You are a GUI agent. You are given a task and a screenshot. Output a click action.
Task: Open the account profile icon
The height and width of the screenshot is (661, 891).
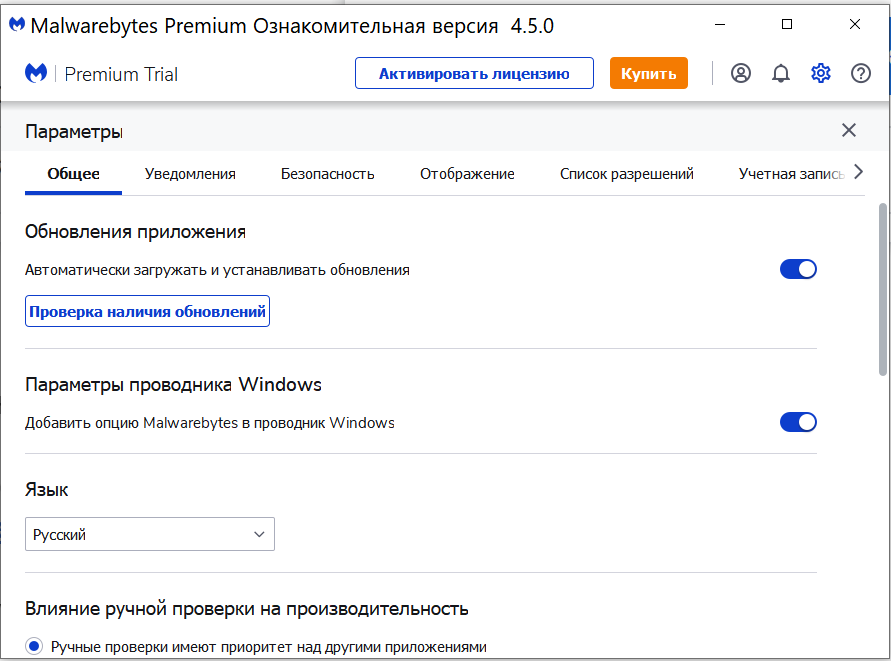(740, 73)
